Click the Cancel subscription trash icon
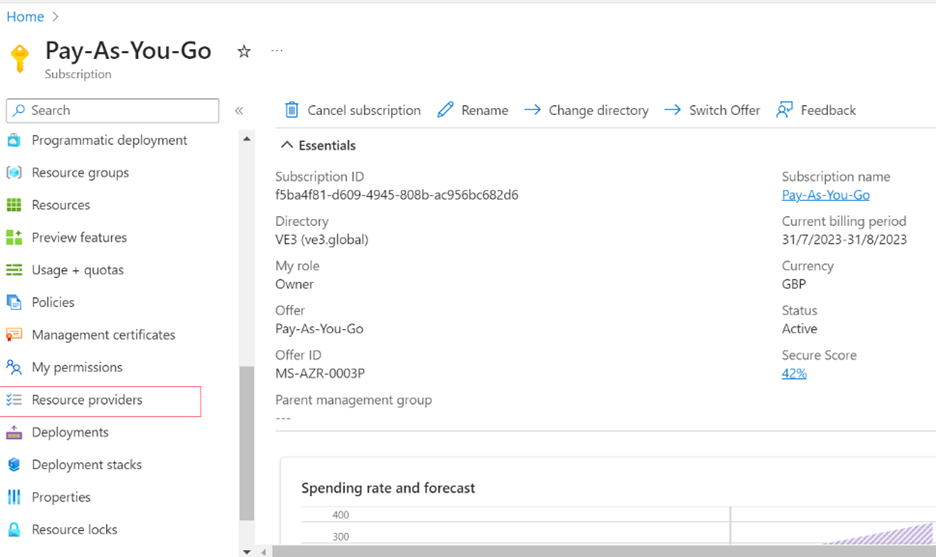 point(292,110)
